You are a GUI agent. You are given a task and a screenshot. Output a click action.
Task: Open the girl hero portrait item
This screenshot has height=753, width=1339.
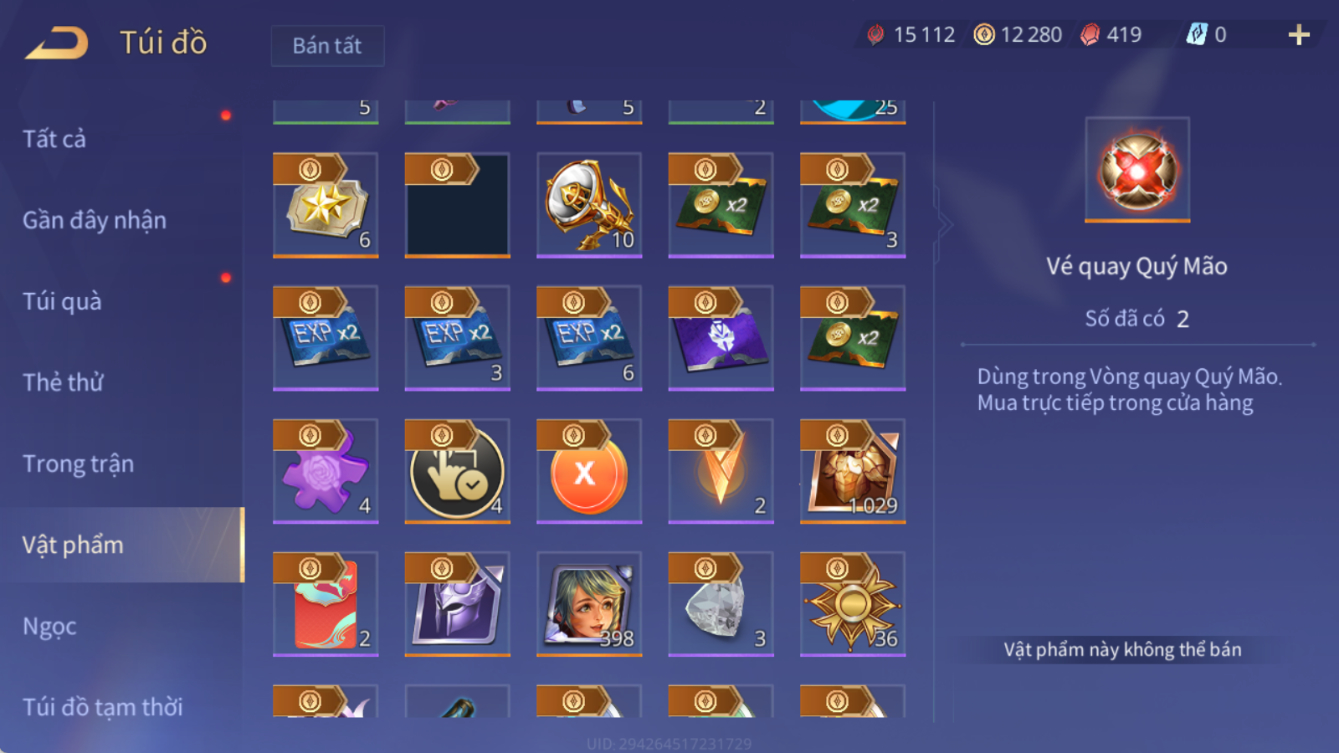click(x=589, y=604)
